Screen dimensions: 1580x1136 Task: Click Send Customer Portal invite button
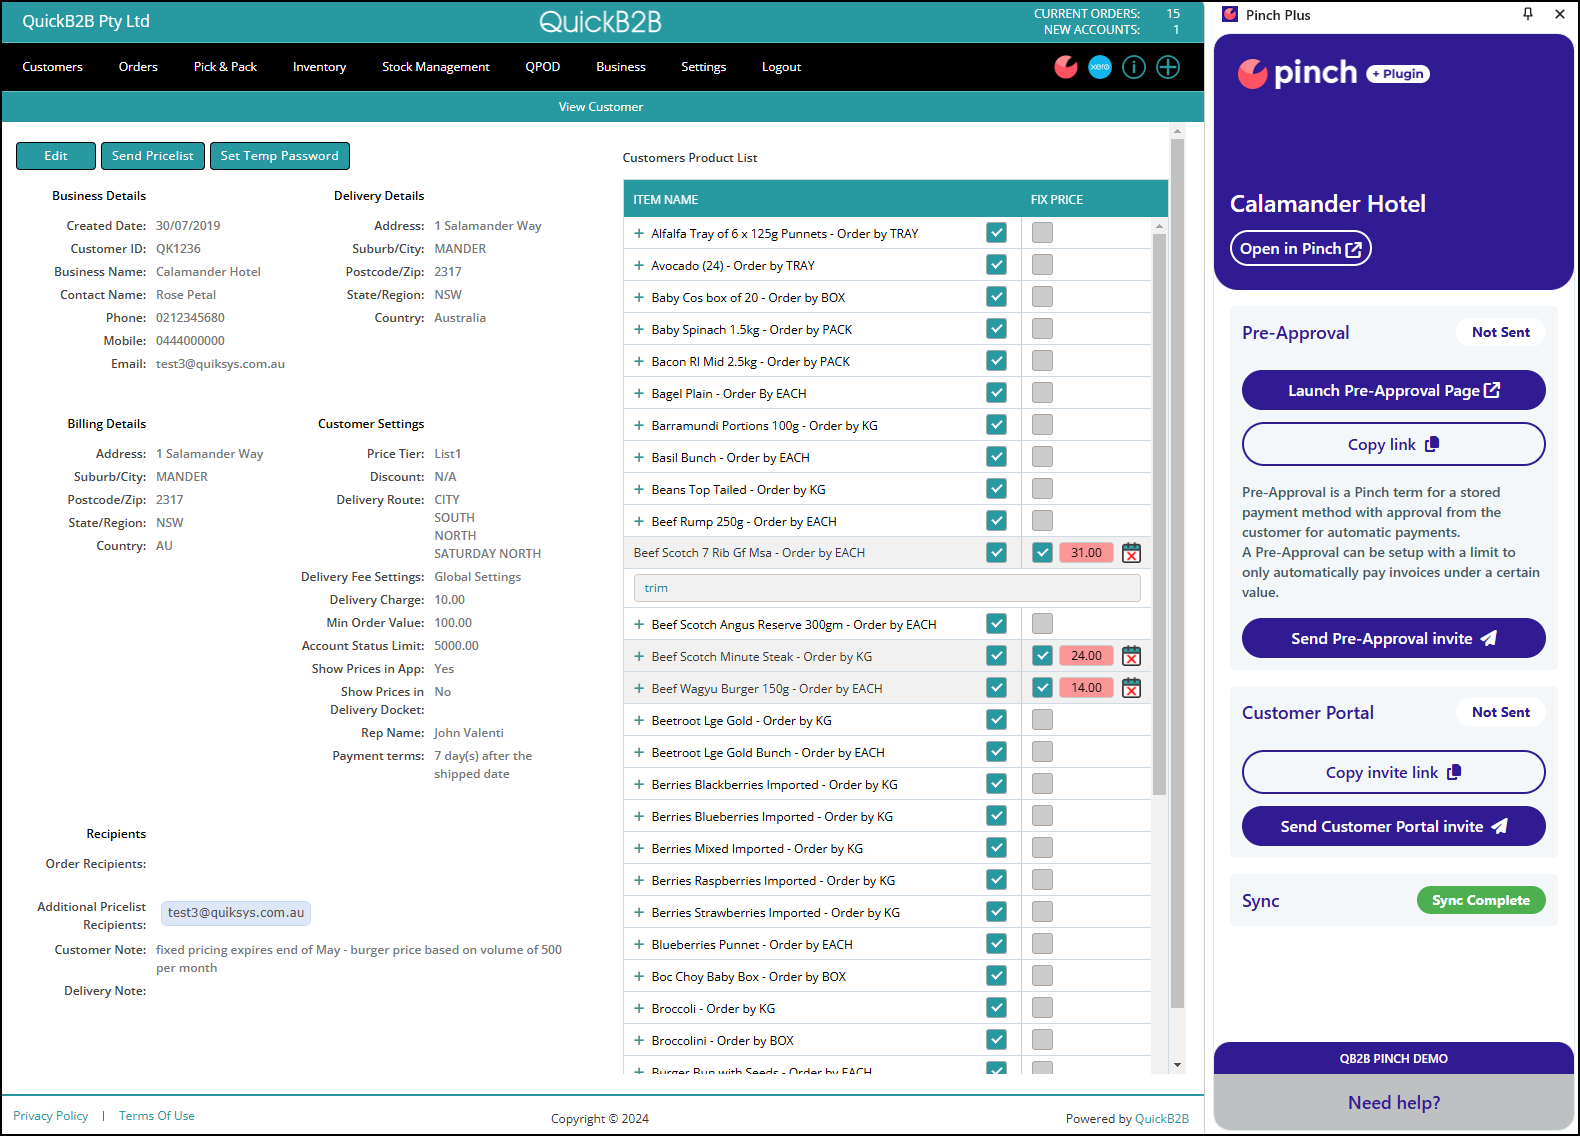1393,826
